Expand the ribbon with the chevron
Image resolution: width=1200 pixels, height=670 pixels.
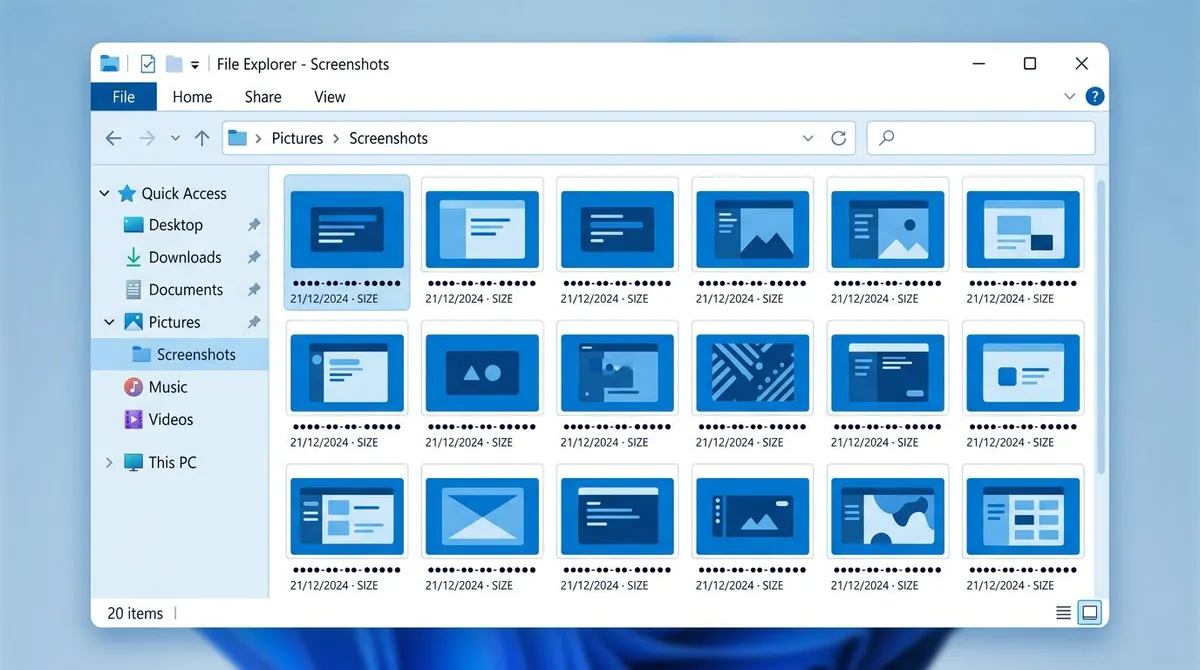(x=1069, y=97)
